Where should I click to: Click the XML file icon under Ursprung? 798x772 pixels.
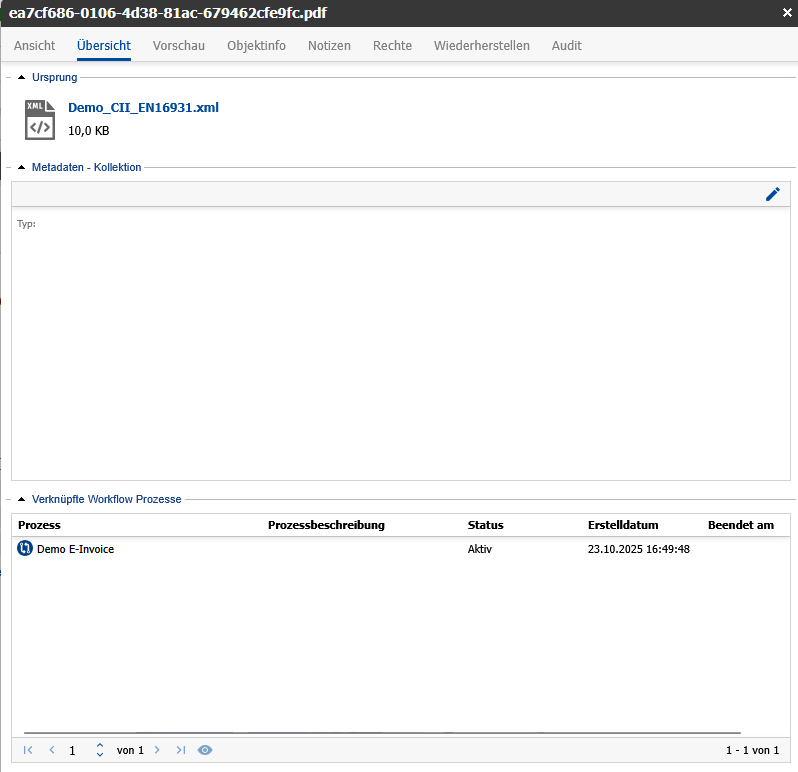[40, 119]
